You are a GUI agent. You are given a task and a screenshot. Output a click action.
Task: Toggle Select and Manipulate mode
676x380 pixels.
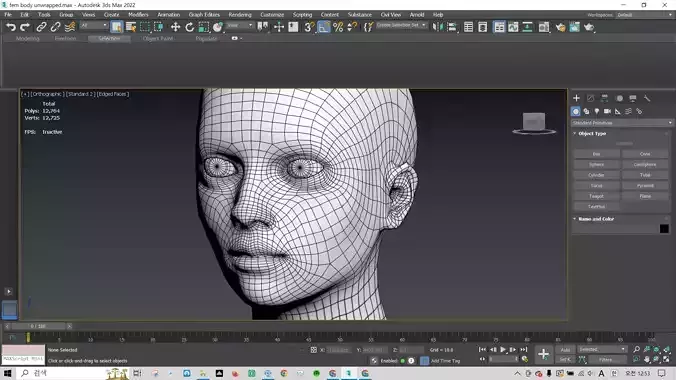tap(279, 27)
